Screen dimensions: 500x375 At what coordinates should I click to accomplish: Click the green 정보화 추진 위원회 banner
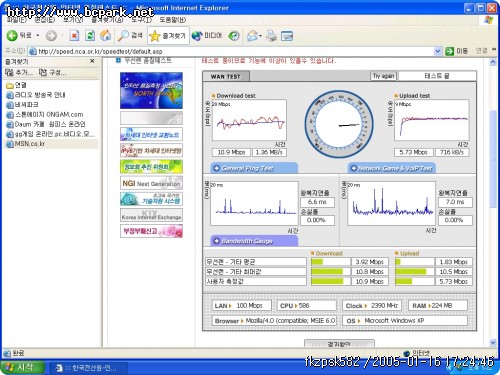(x=151, y=166)
